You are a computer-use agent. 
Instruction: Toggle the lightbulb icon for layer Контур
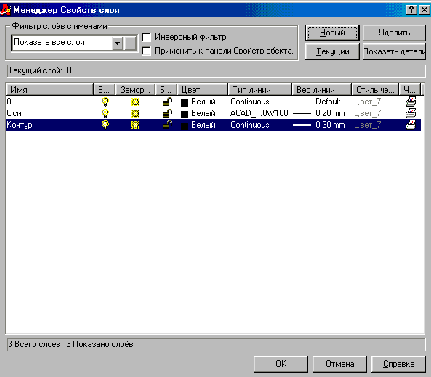[x=105, y=125]
